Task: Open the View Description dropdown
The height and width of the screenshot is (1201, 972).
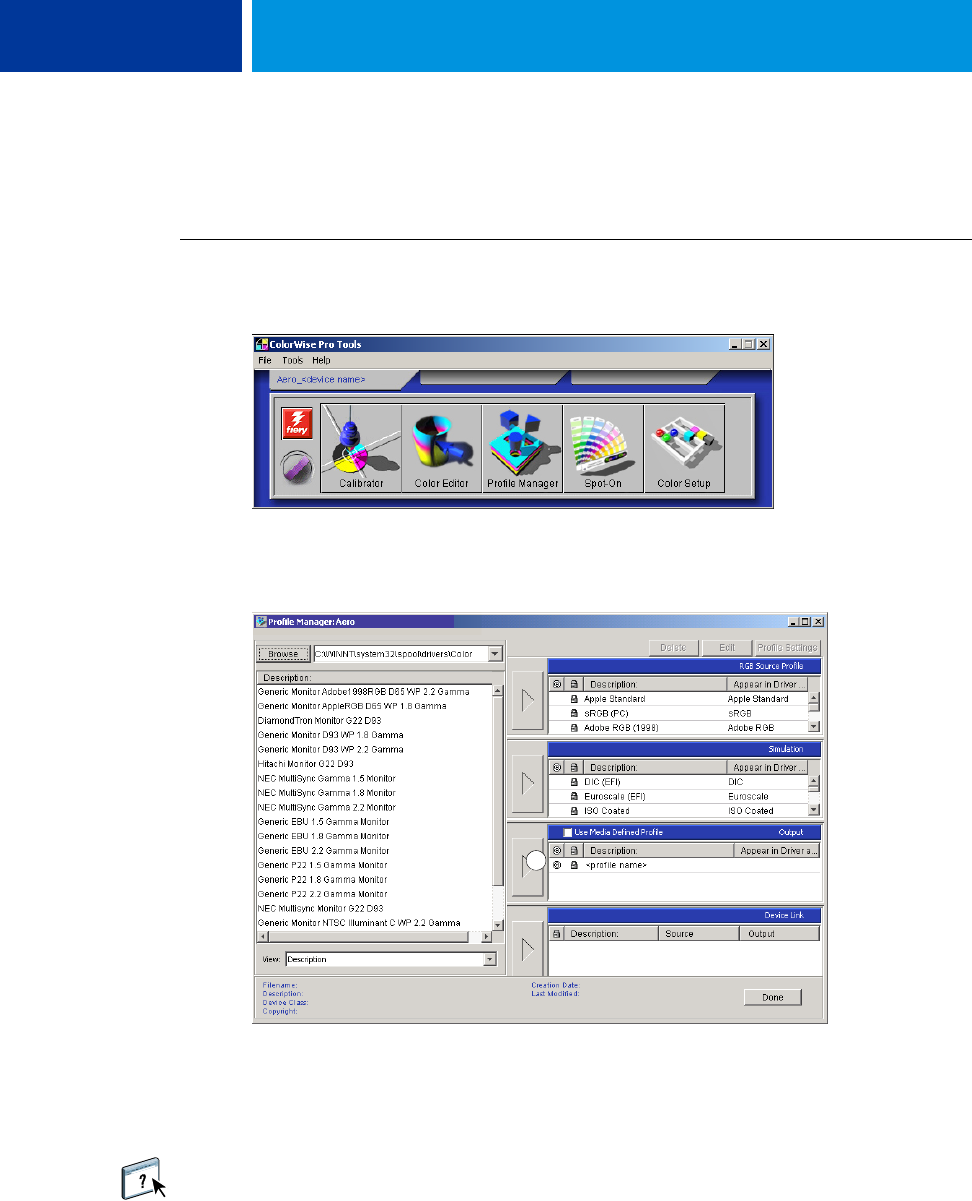Action: coord(490,959)
